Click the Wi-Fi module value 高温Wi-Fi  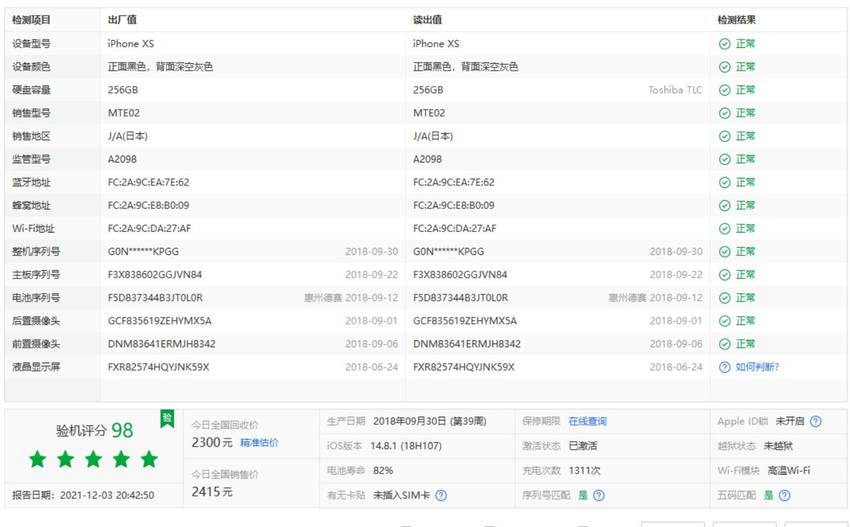[x=789, y=471]
